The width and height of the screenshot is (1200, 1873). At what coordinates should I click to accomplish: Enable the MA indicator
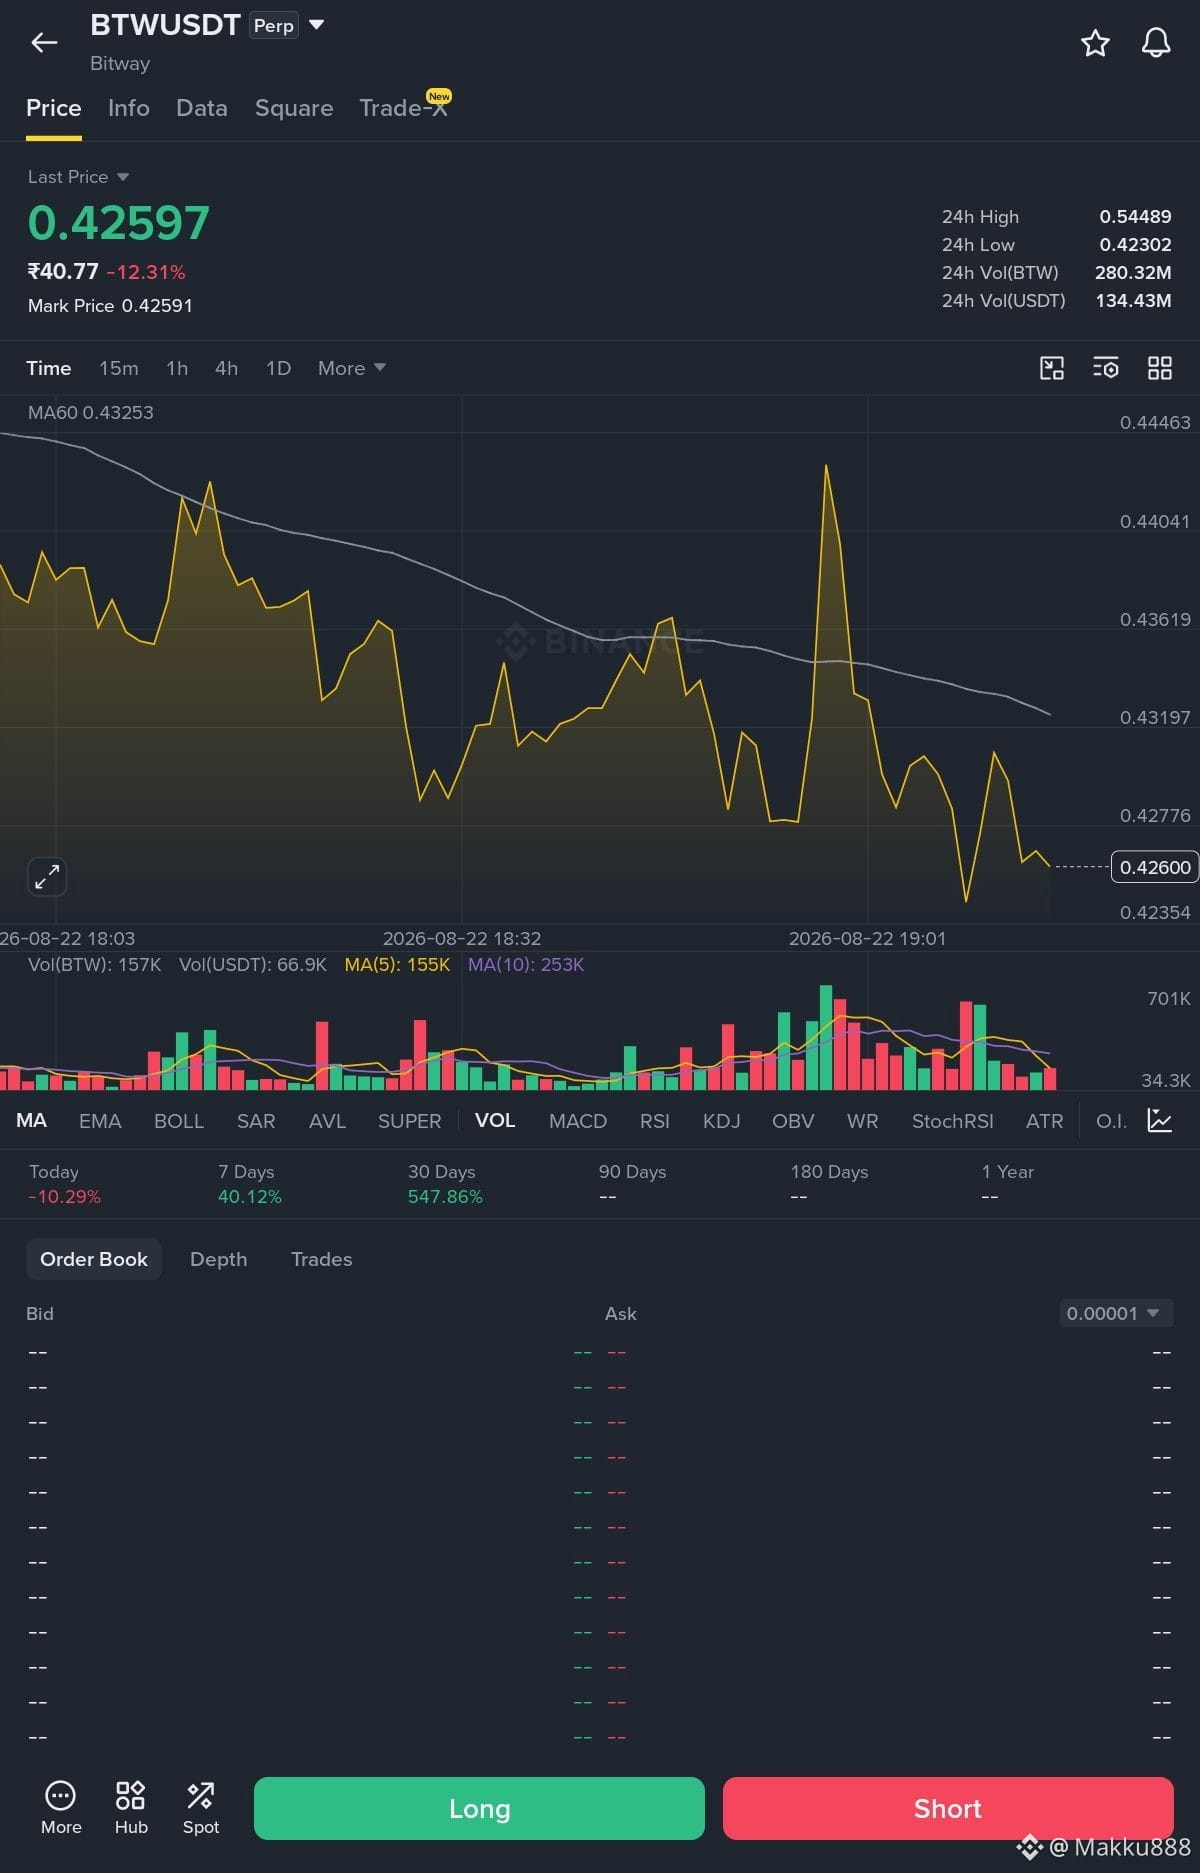pyautogui.click(x=32, y=1120)
